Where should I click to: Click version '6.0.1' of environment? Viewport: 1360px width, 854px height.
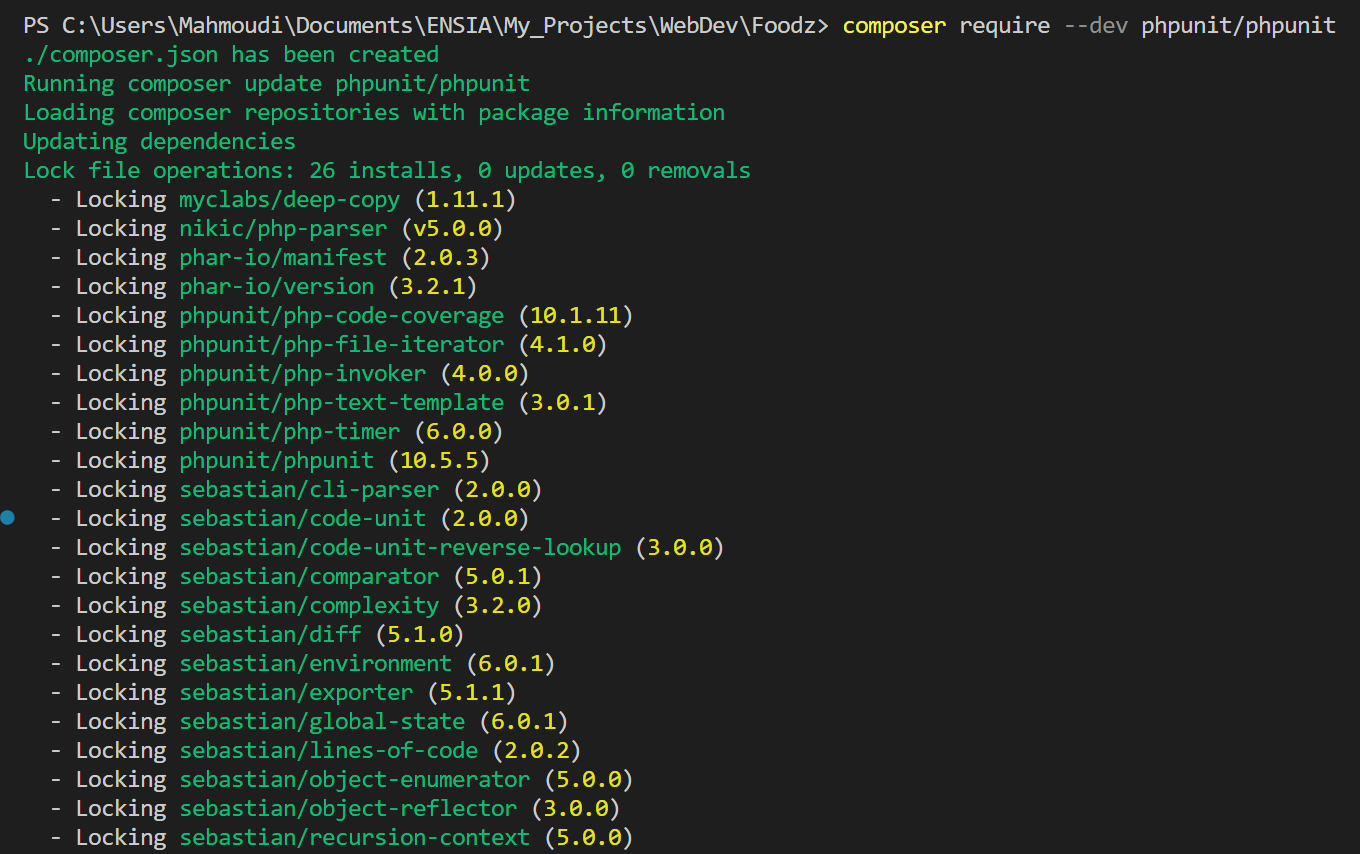click(510, 663)
